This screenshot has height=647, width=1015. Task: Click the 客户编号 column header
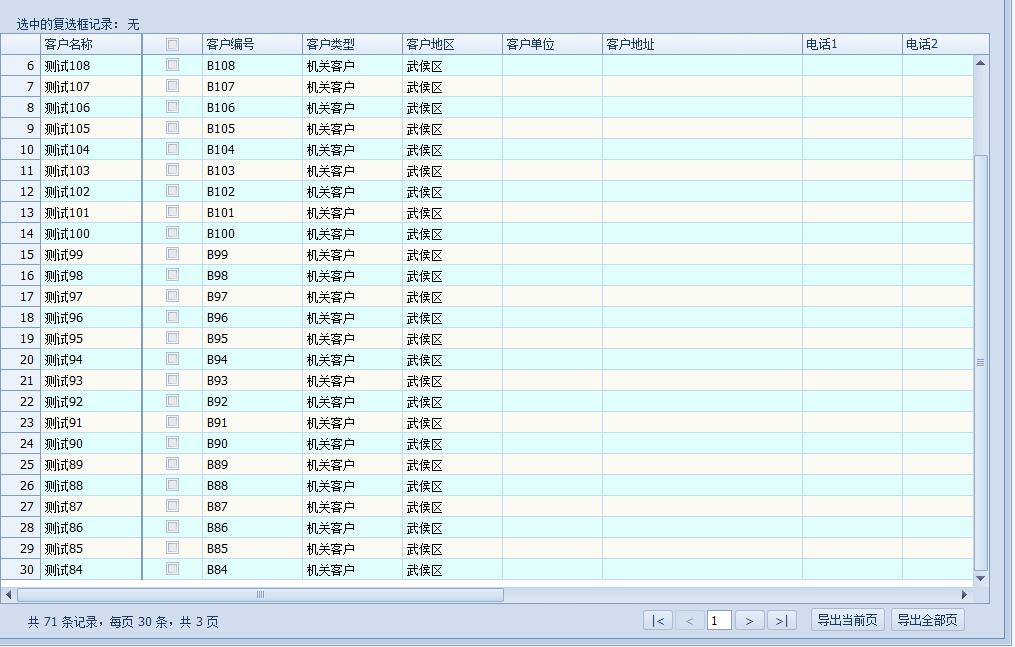[250, 44]
